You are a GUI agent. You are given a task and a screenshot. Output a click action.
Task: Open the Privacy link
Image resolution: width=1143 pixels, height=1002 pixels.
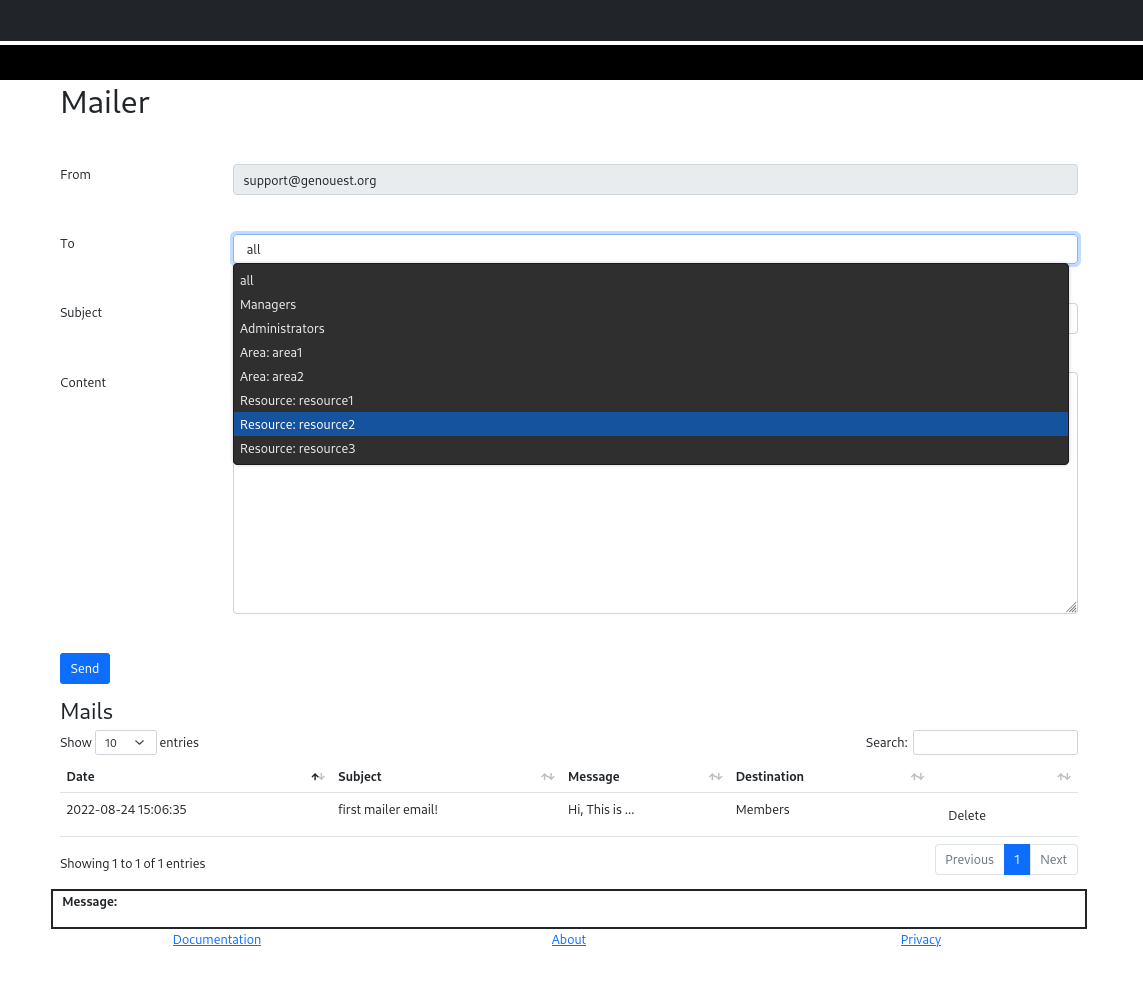pyautogui.click(x=921, y=940)
